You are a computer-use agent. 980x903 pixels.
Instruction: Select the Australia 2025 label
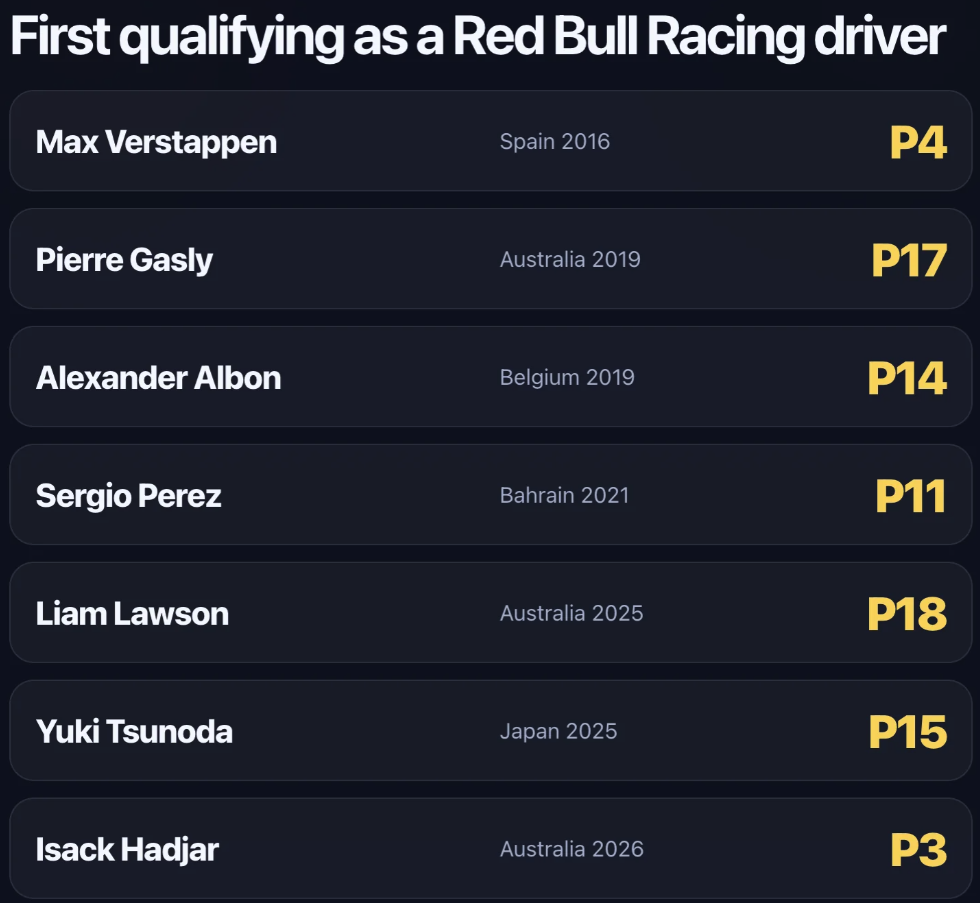click(571, 613)
